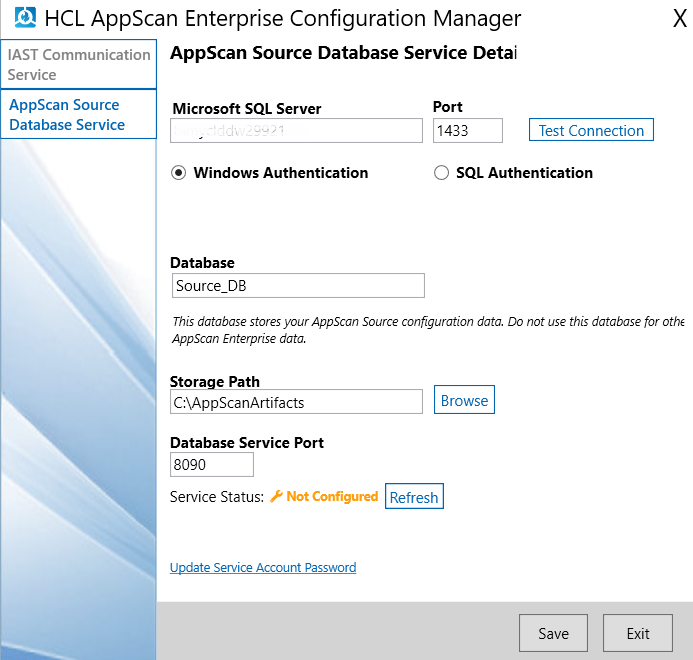Open the AppScan Source Database Service tab
This screenshot has height=660, width=693.
point(79,115)
